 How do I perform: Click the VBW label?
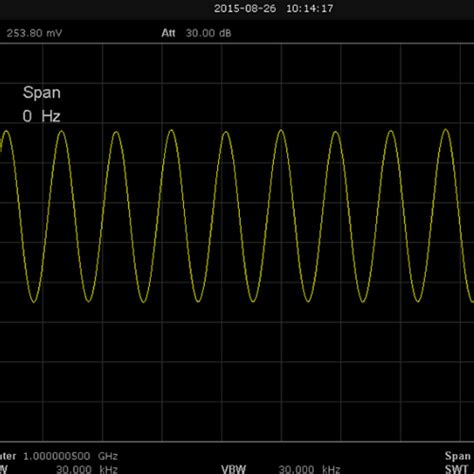pyautogui.click(x=233, y=469)
